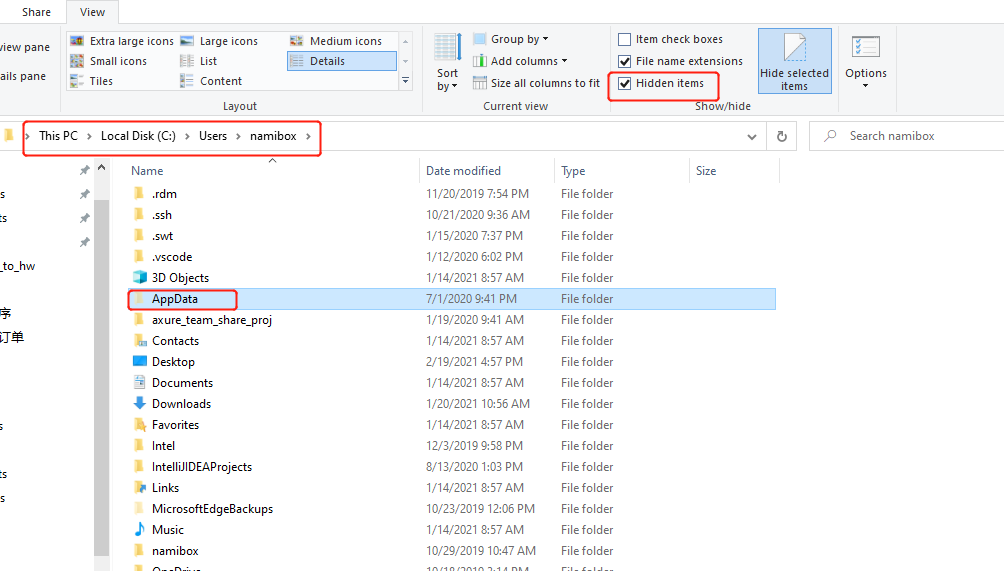The height and width of the screenshot is (571, 1004).
Task: Click Size all columns to fit
Action: tap(537, 83)
